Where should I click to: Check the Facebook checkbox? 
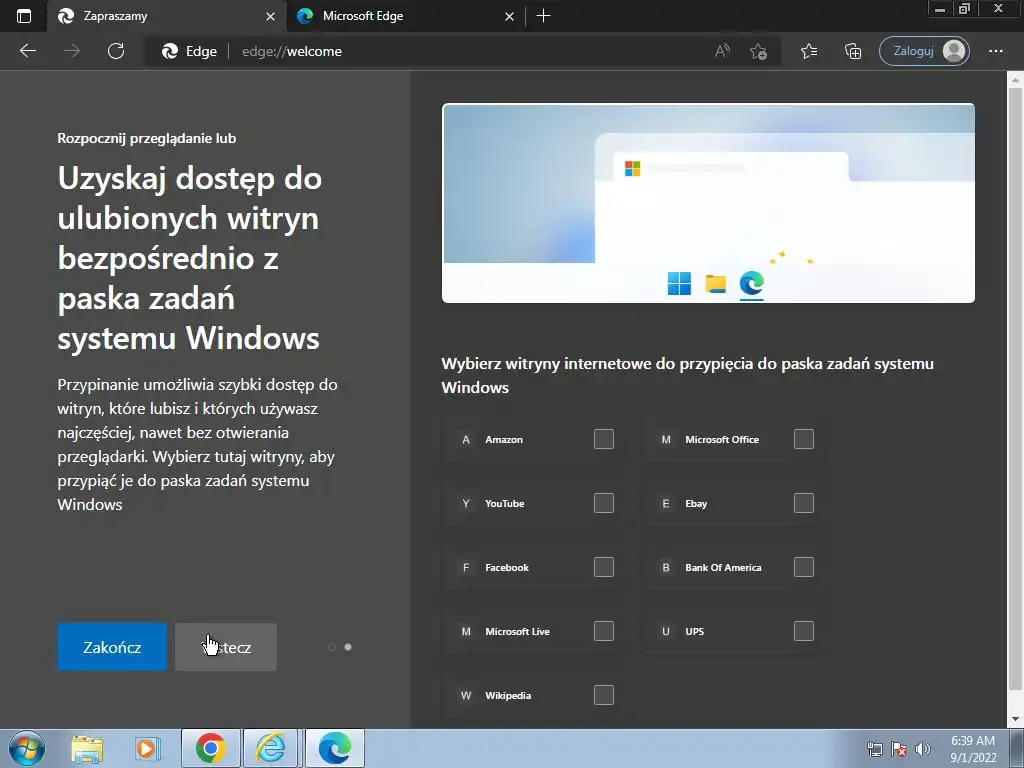tap(604, 568)
